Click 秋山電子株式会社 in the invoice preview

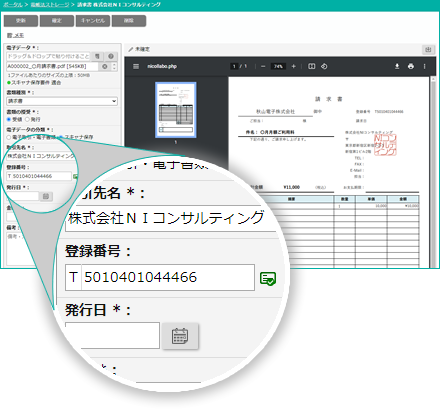[275, 111]
